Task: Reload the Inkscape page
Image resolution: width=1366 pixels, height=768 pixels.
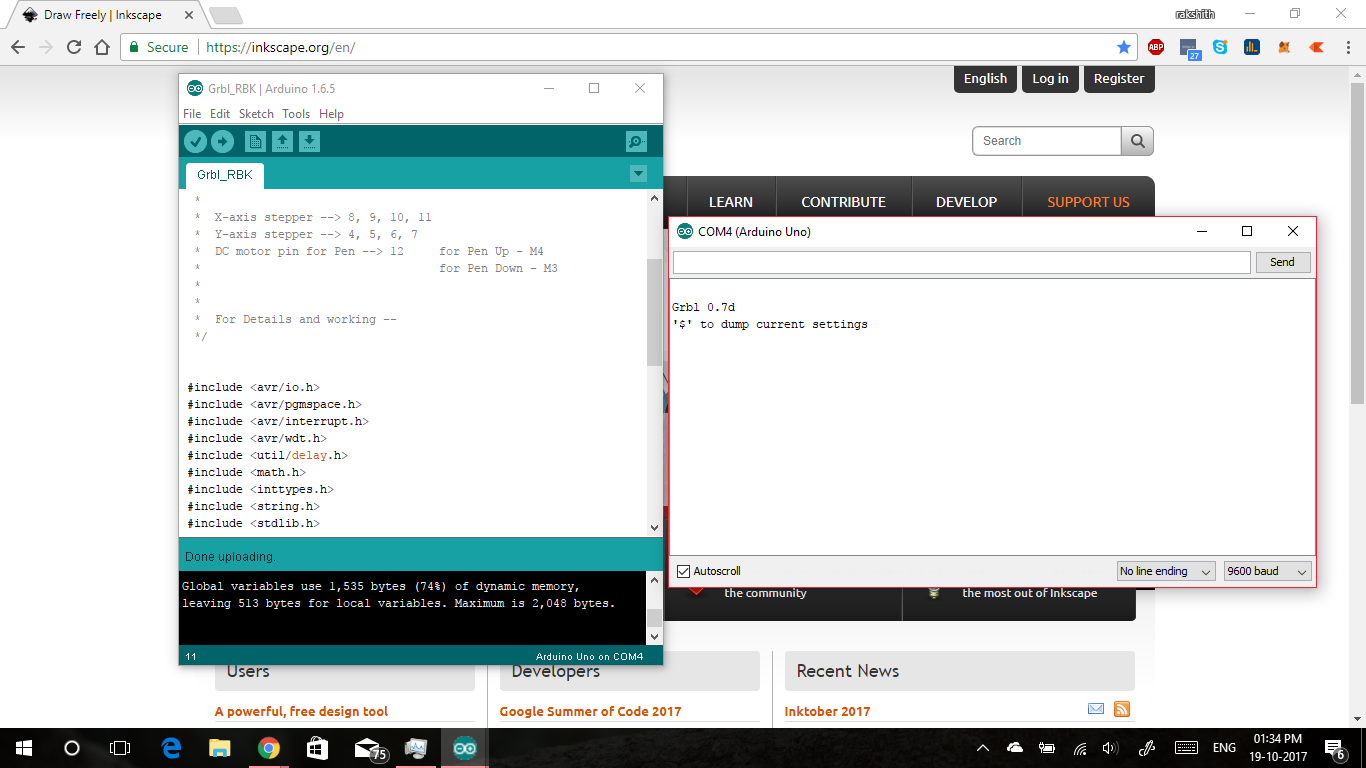Action: coord(73,47)
